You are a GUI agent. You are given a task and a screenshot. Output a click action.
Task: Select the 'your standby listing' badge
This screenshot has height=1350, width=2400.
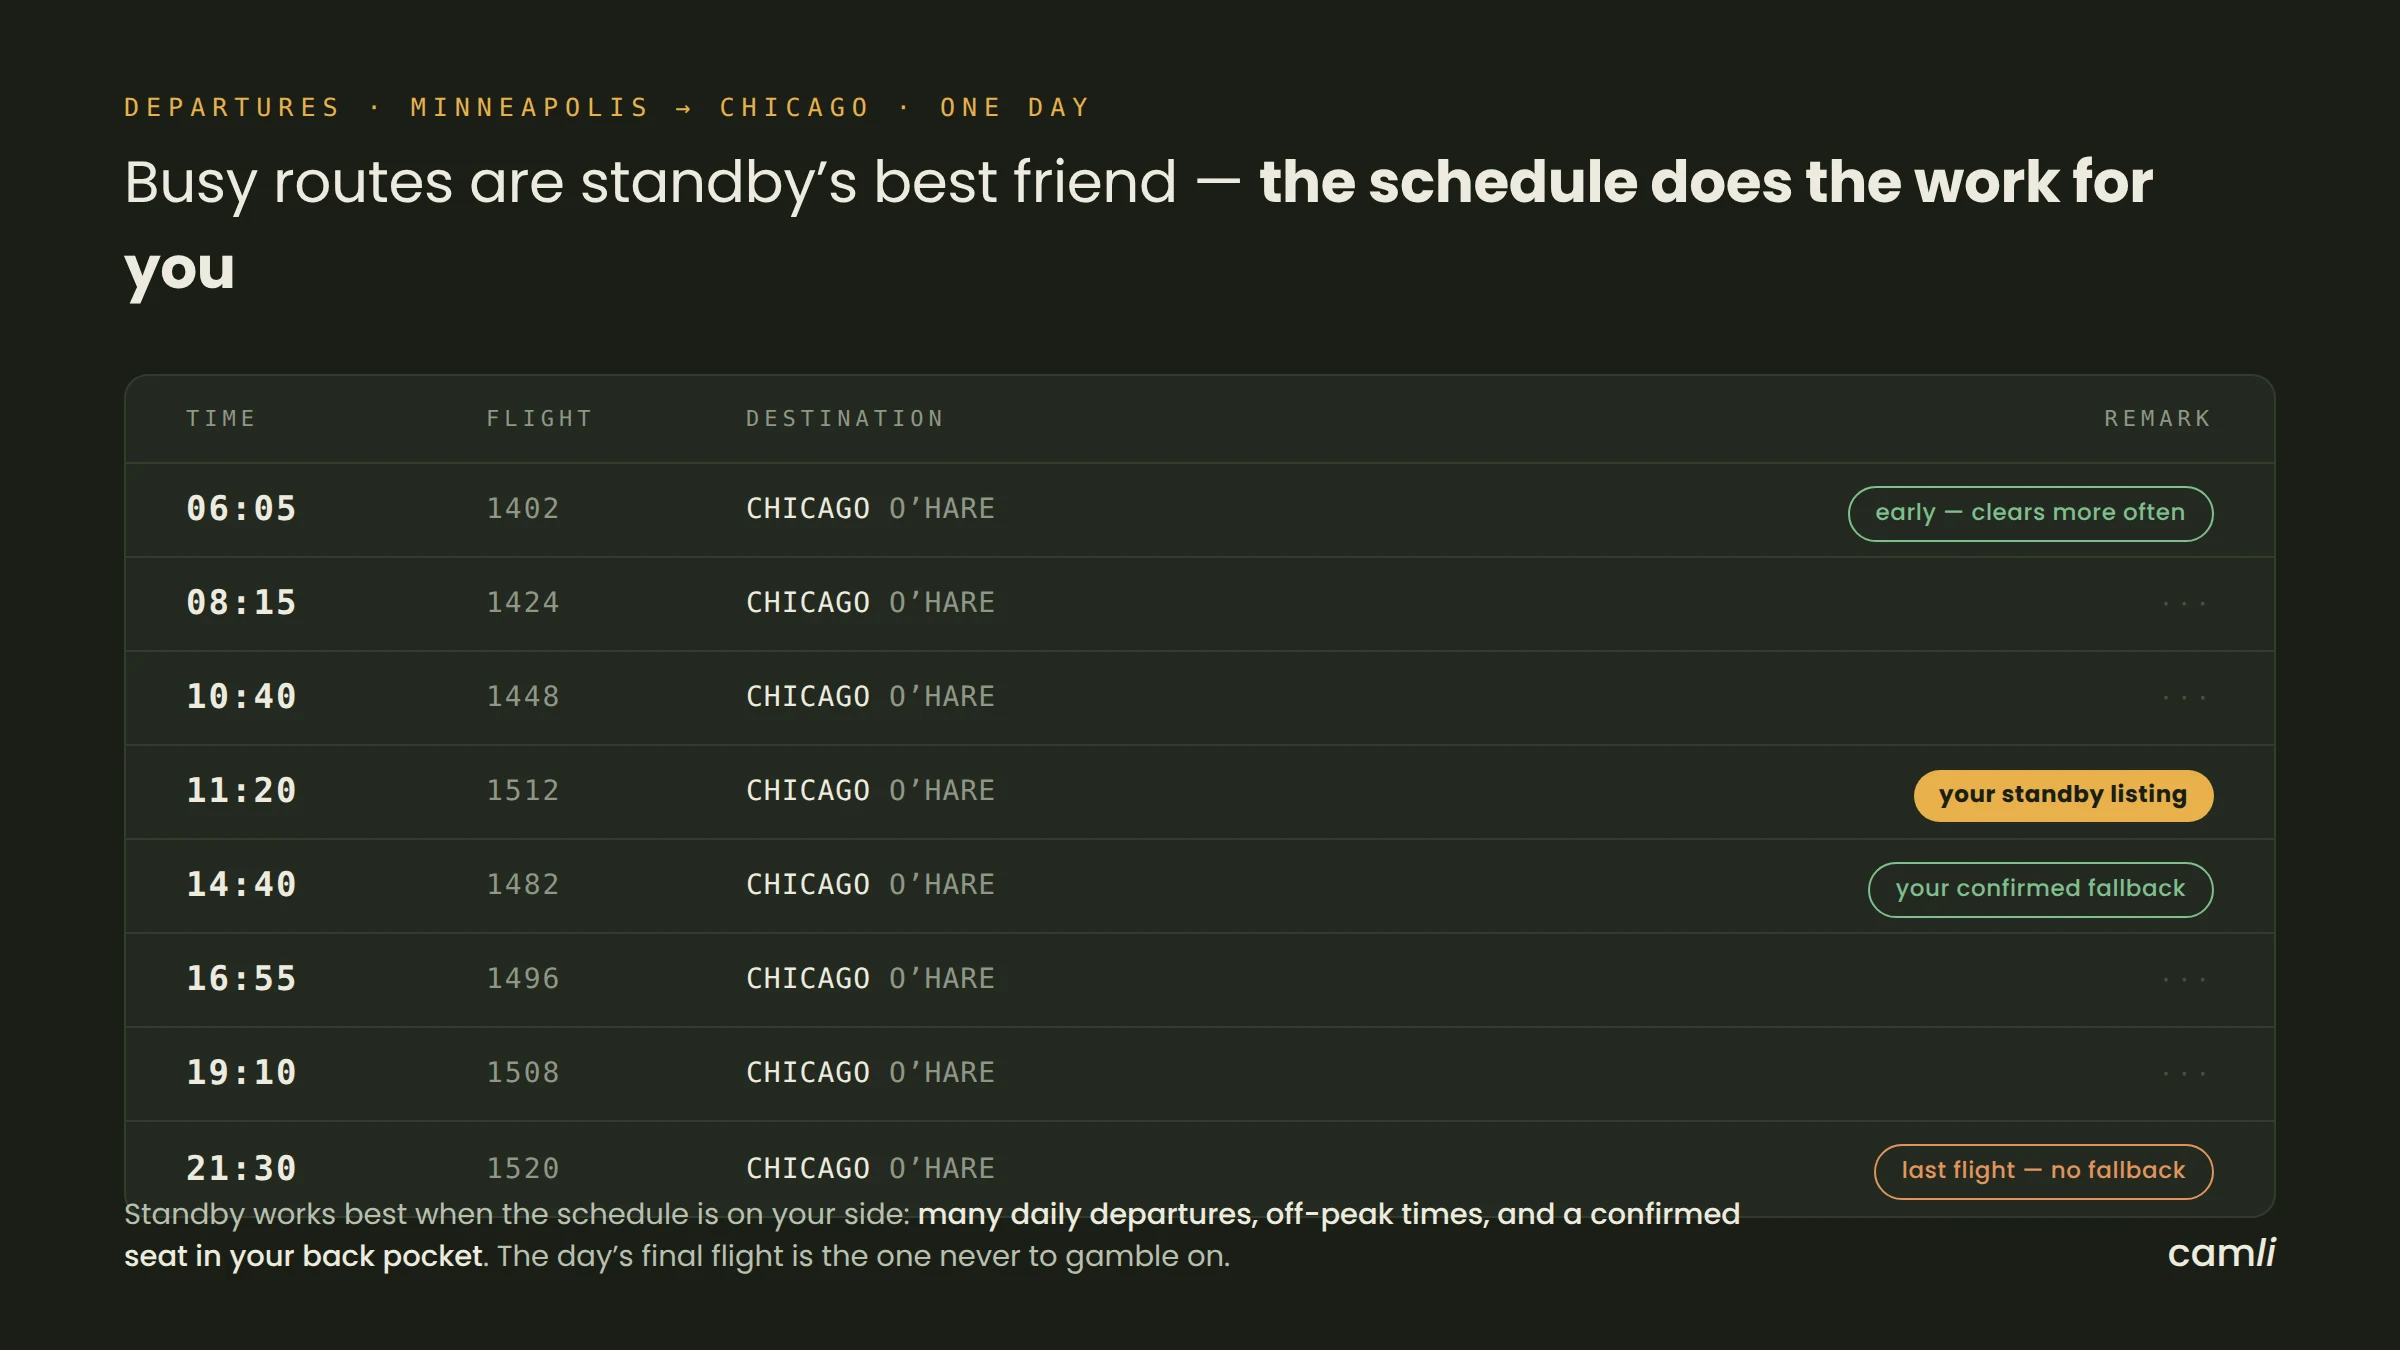pos(2063,795)
